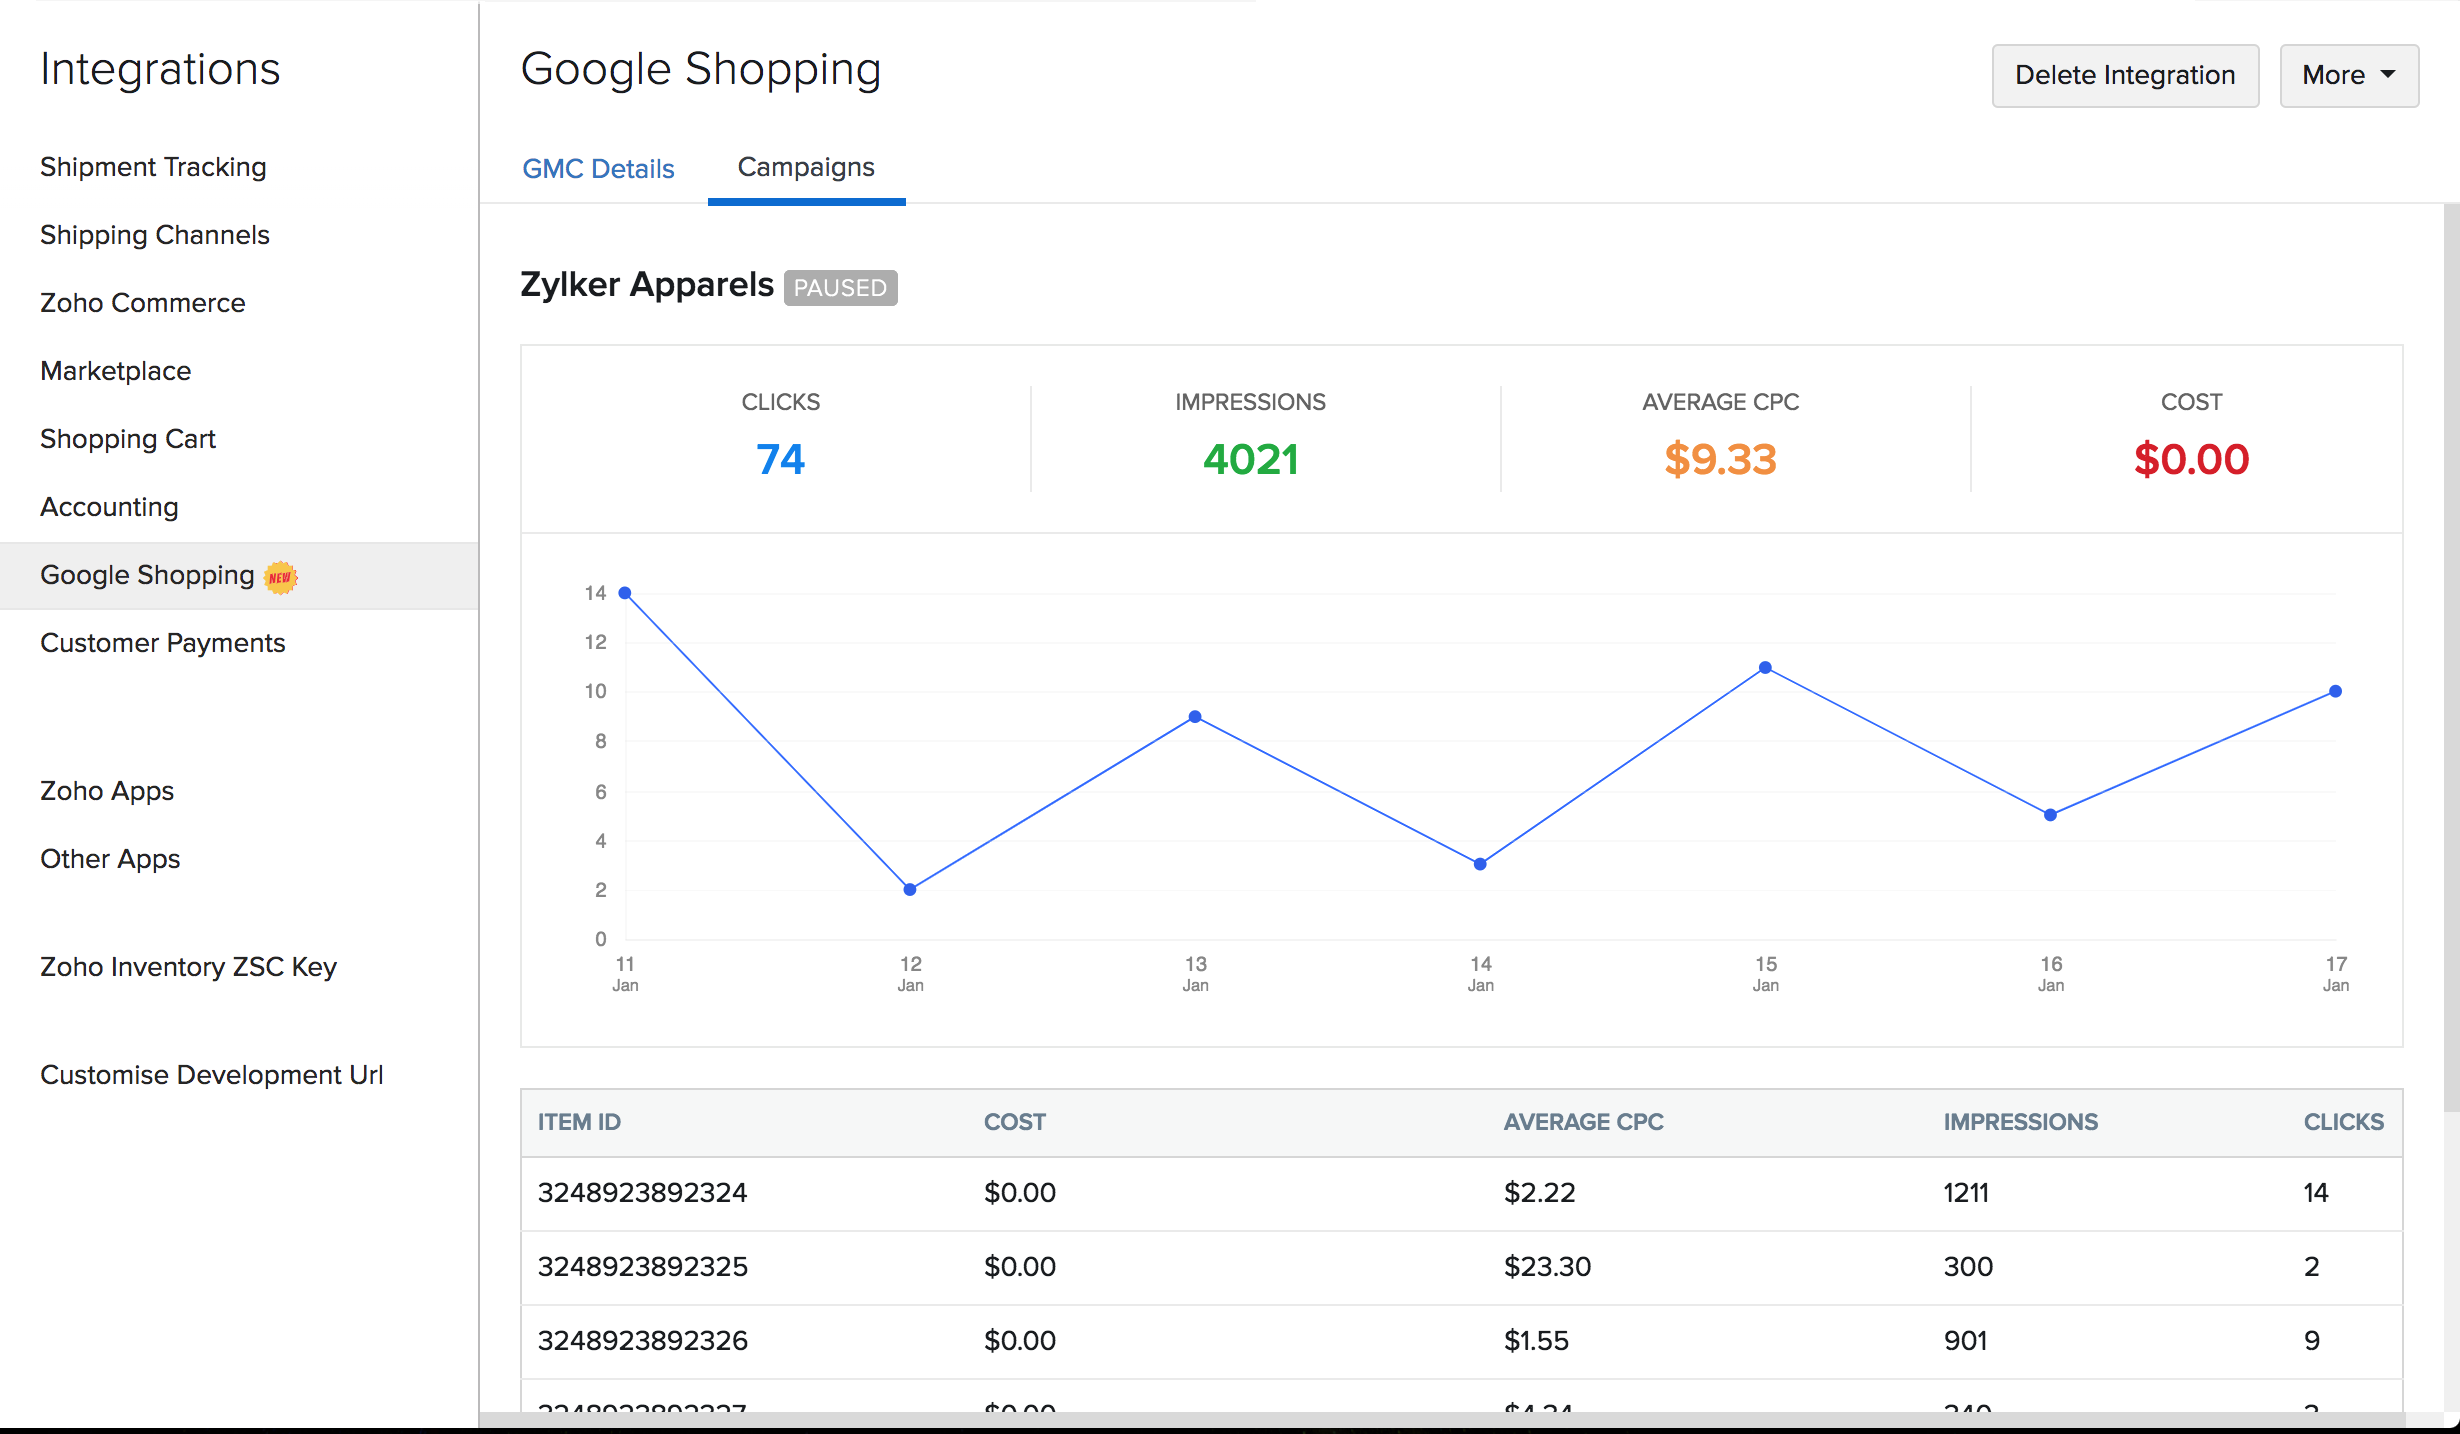The width and height of the screenshot is (2460, 1434).
Task: Select item ID 3248923892324
Action: click(643, 1193)
